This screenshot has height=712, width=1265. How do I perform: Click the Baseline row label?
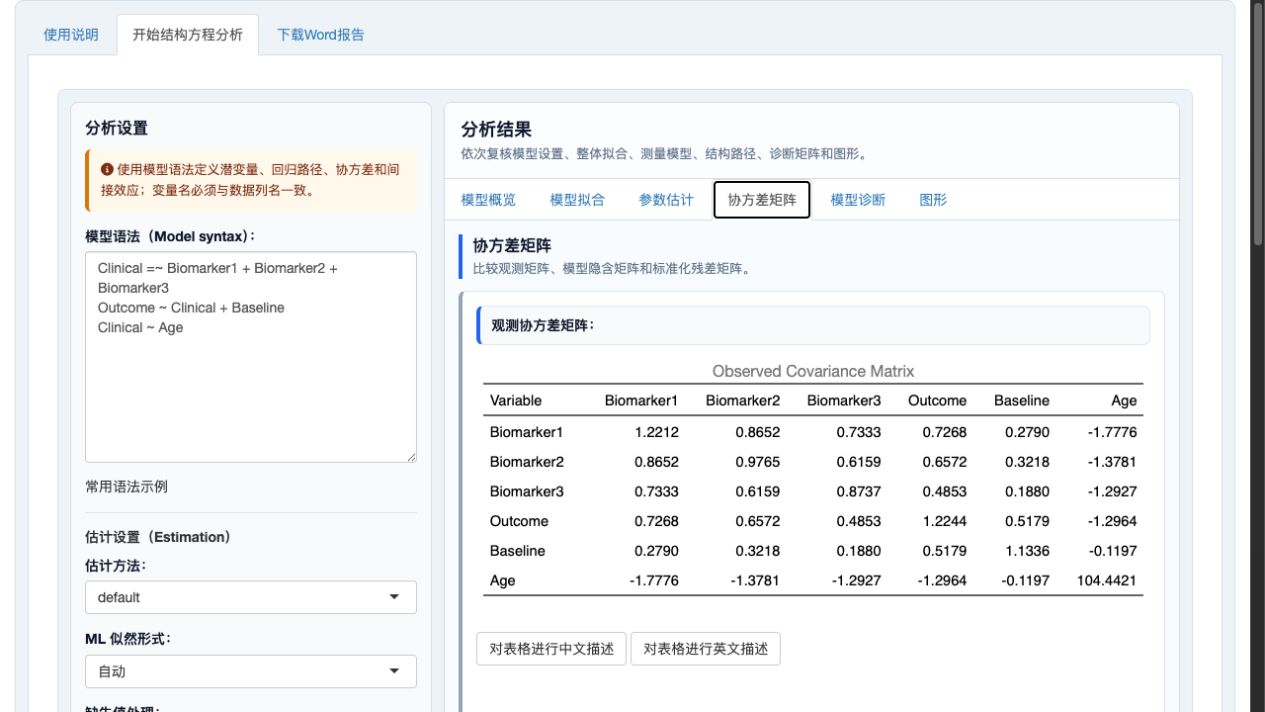518,551
